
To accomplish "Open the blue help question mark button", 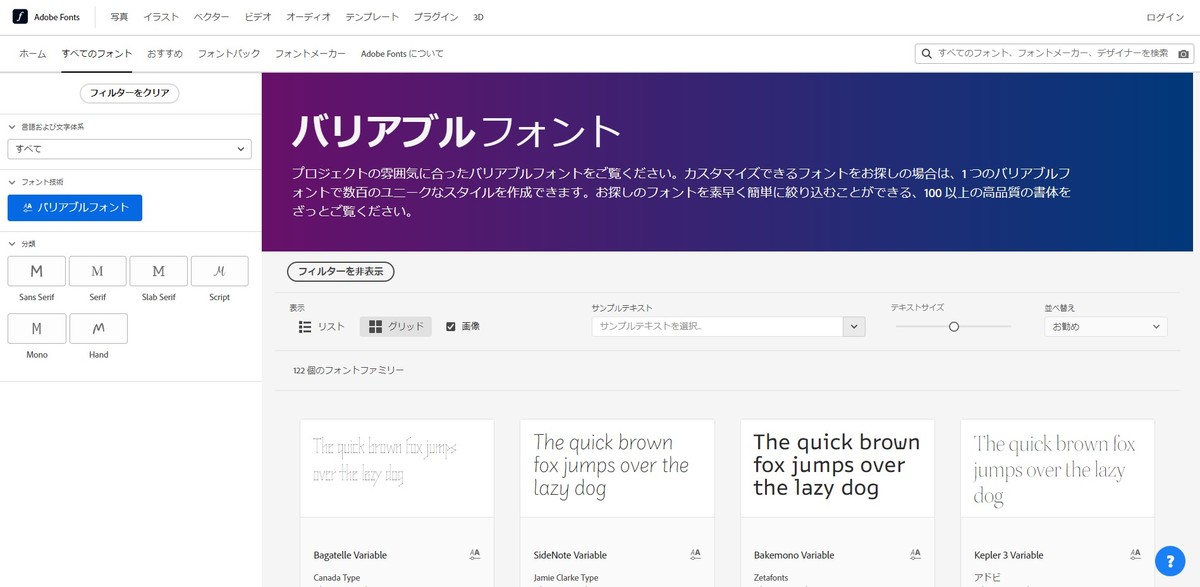I will pos(1169,560).
